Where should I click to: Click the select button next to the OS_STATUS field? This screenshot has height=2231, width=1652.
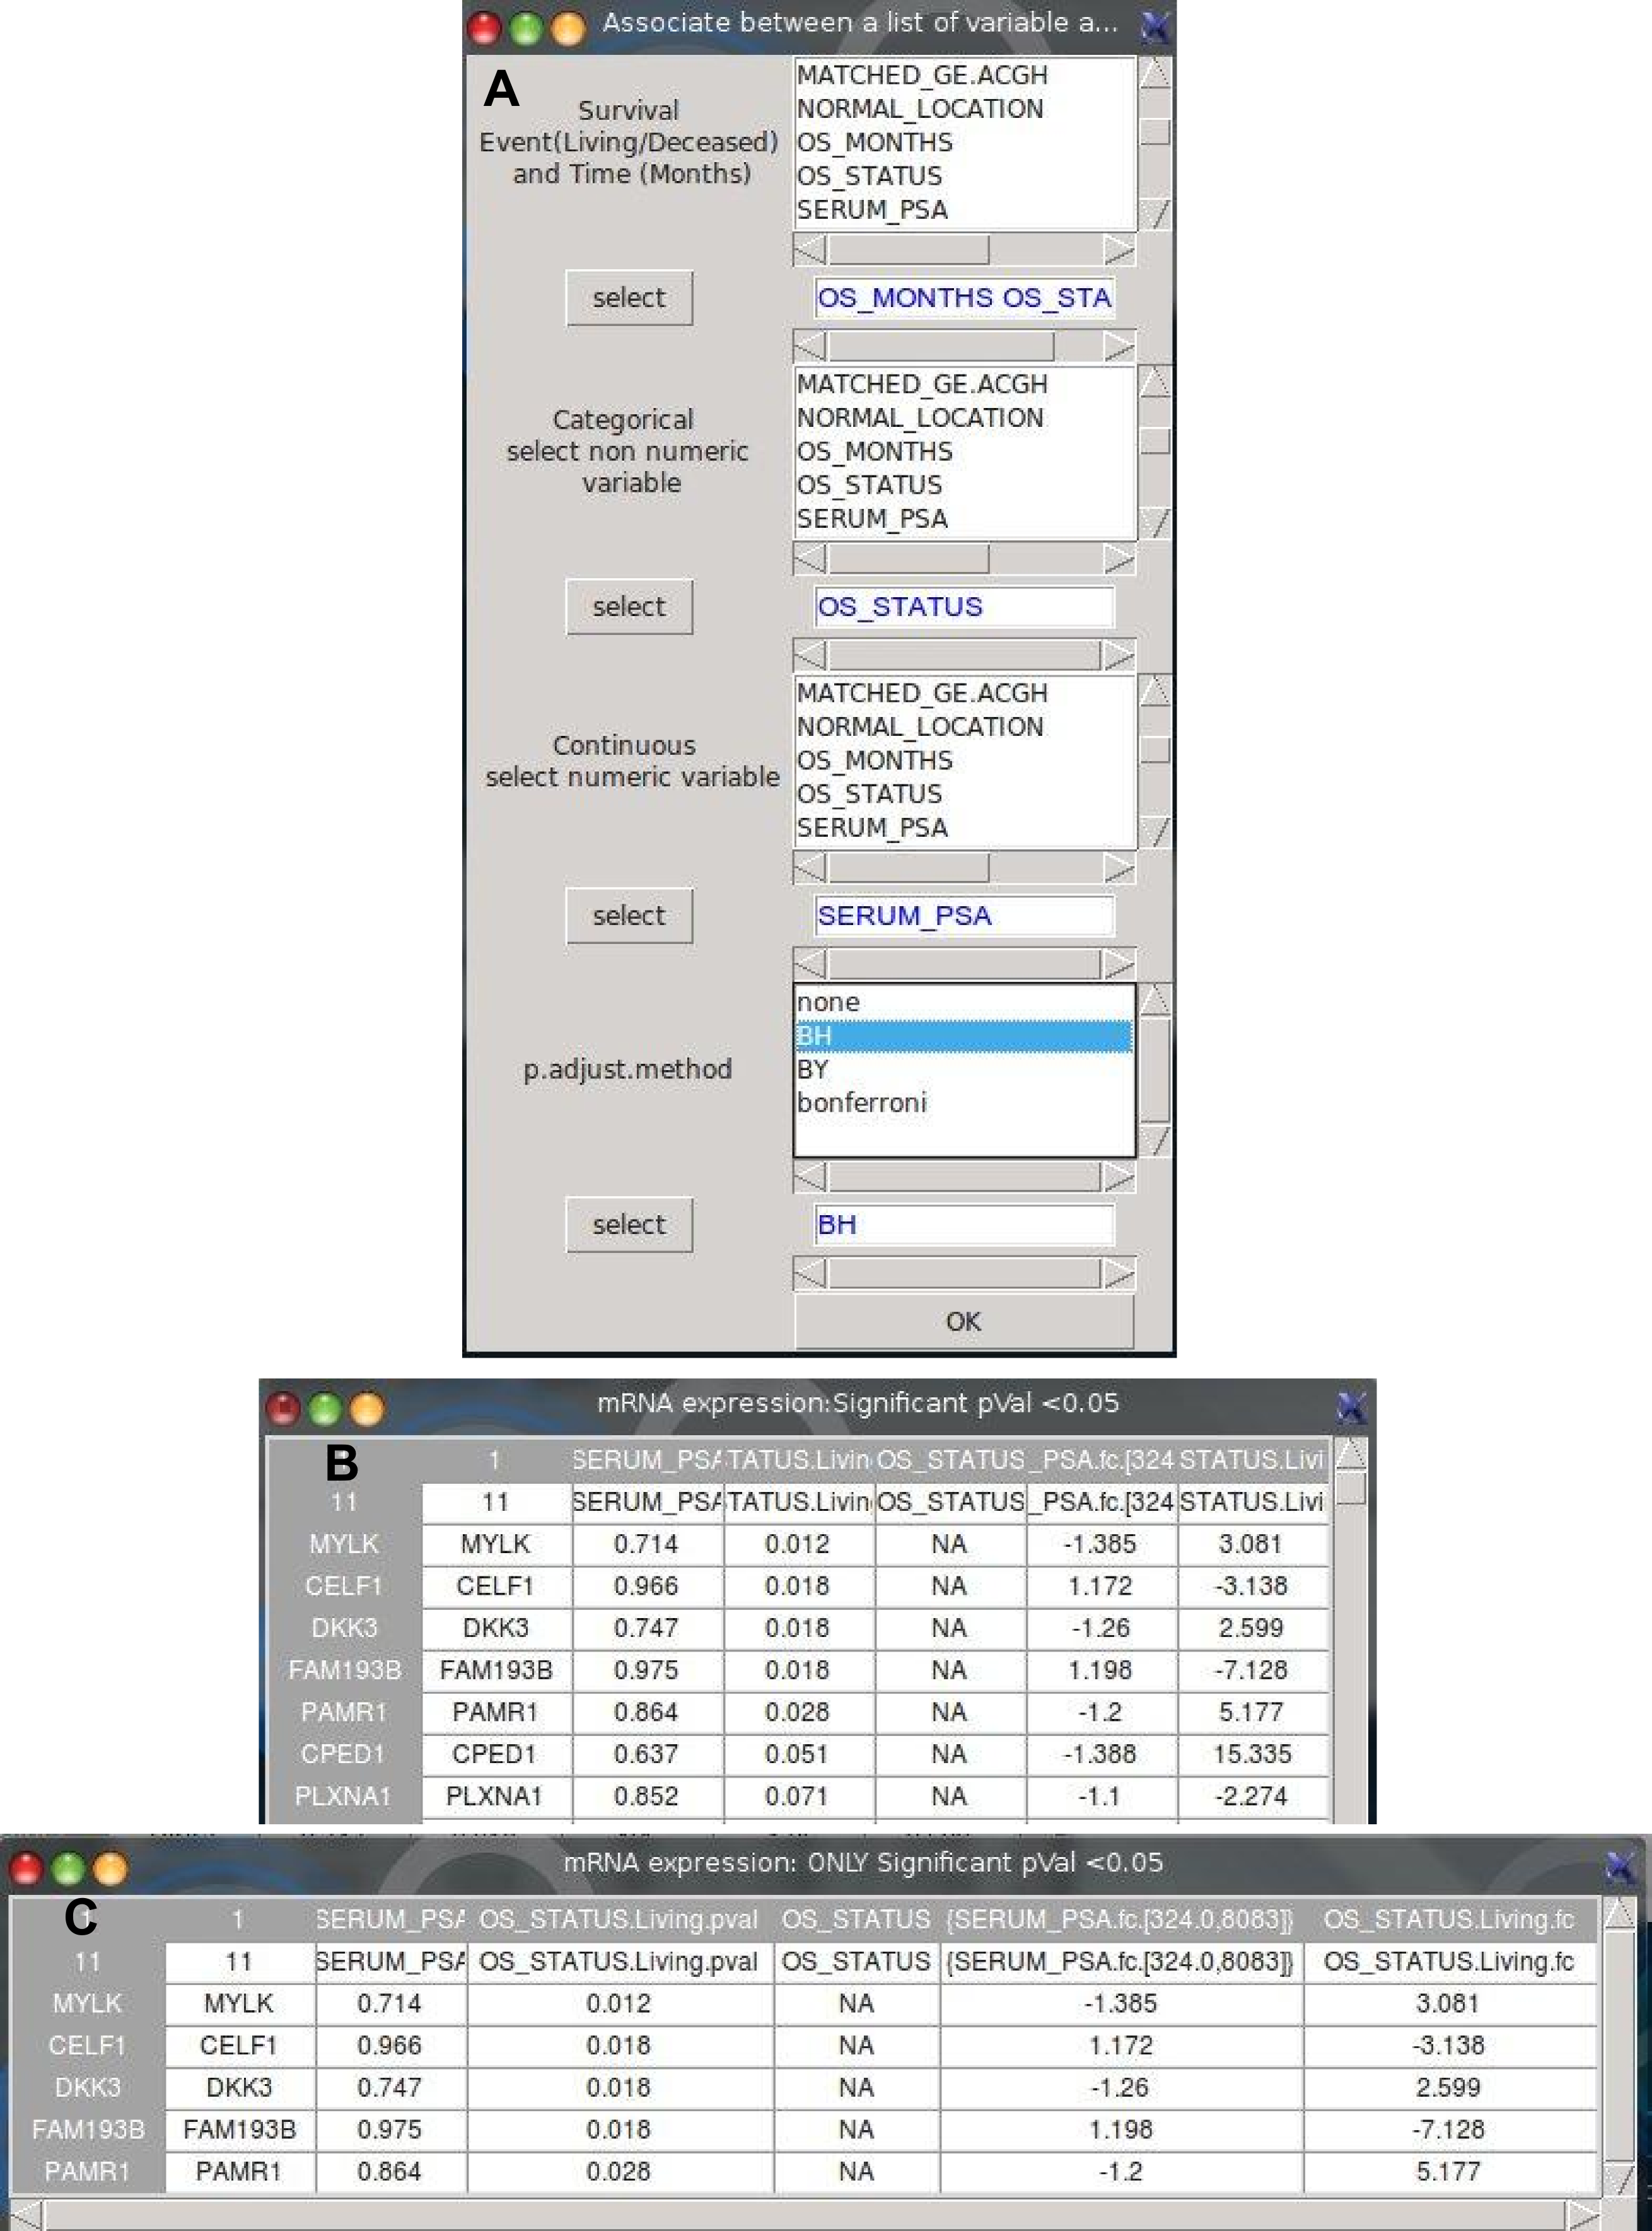coord(628,607)
